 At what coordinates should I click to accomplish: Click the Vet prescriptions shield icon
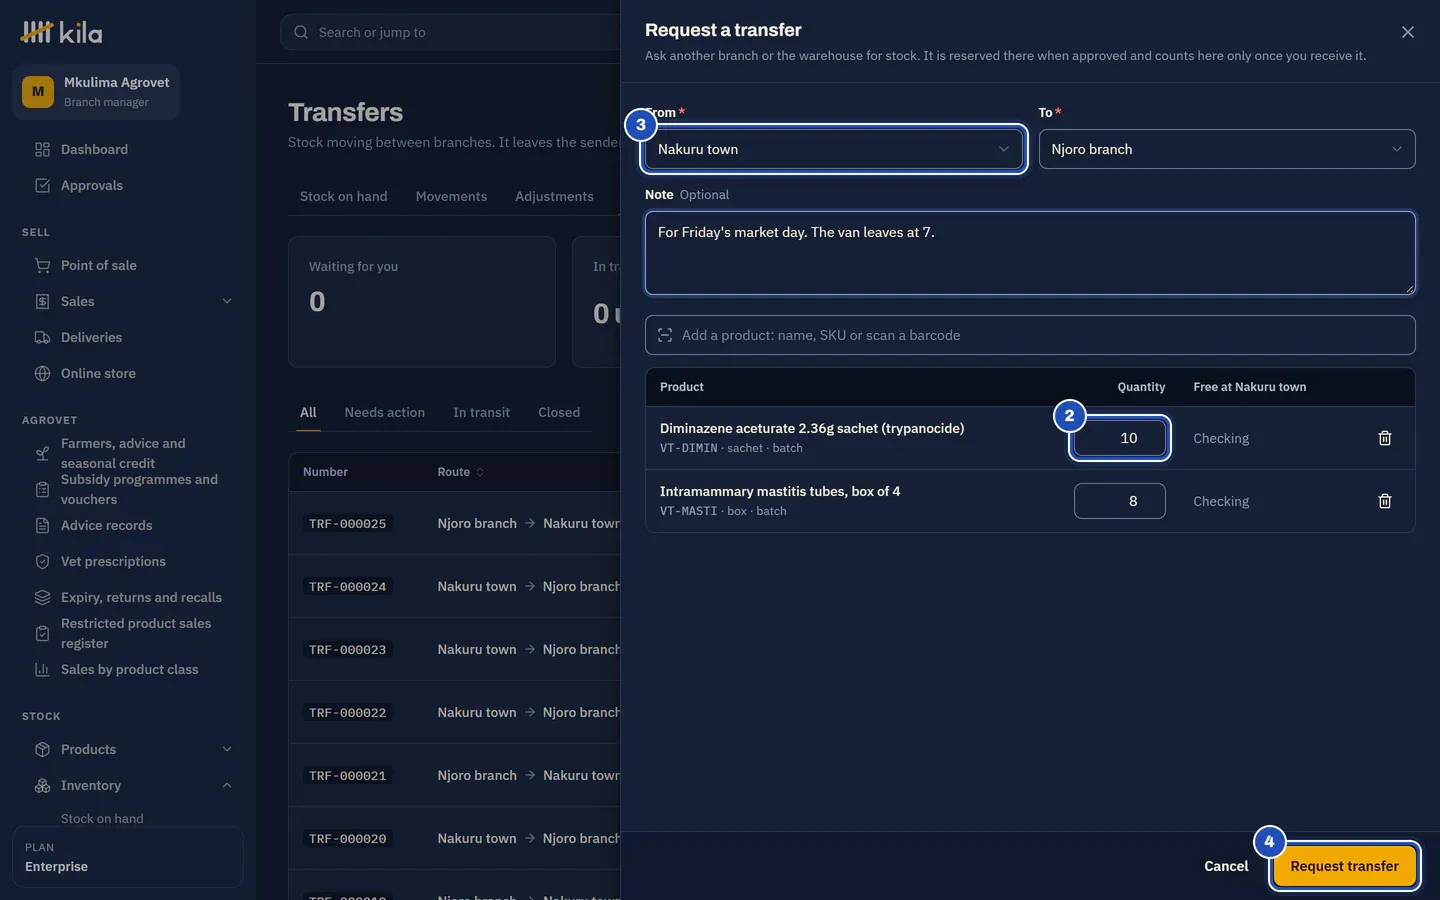42,561
